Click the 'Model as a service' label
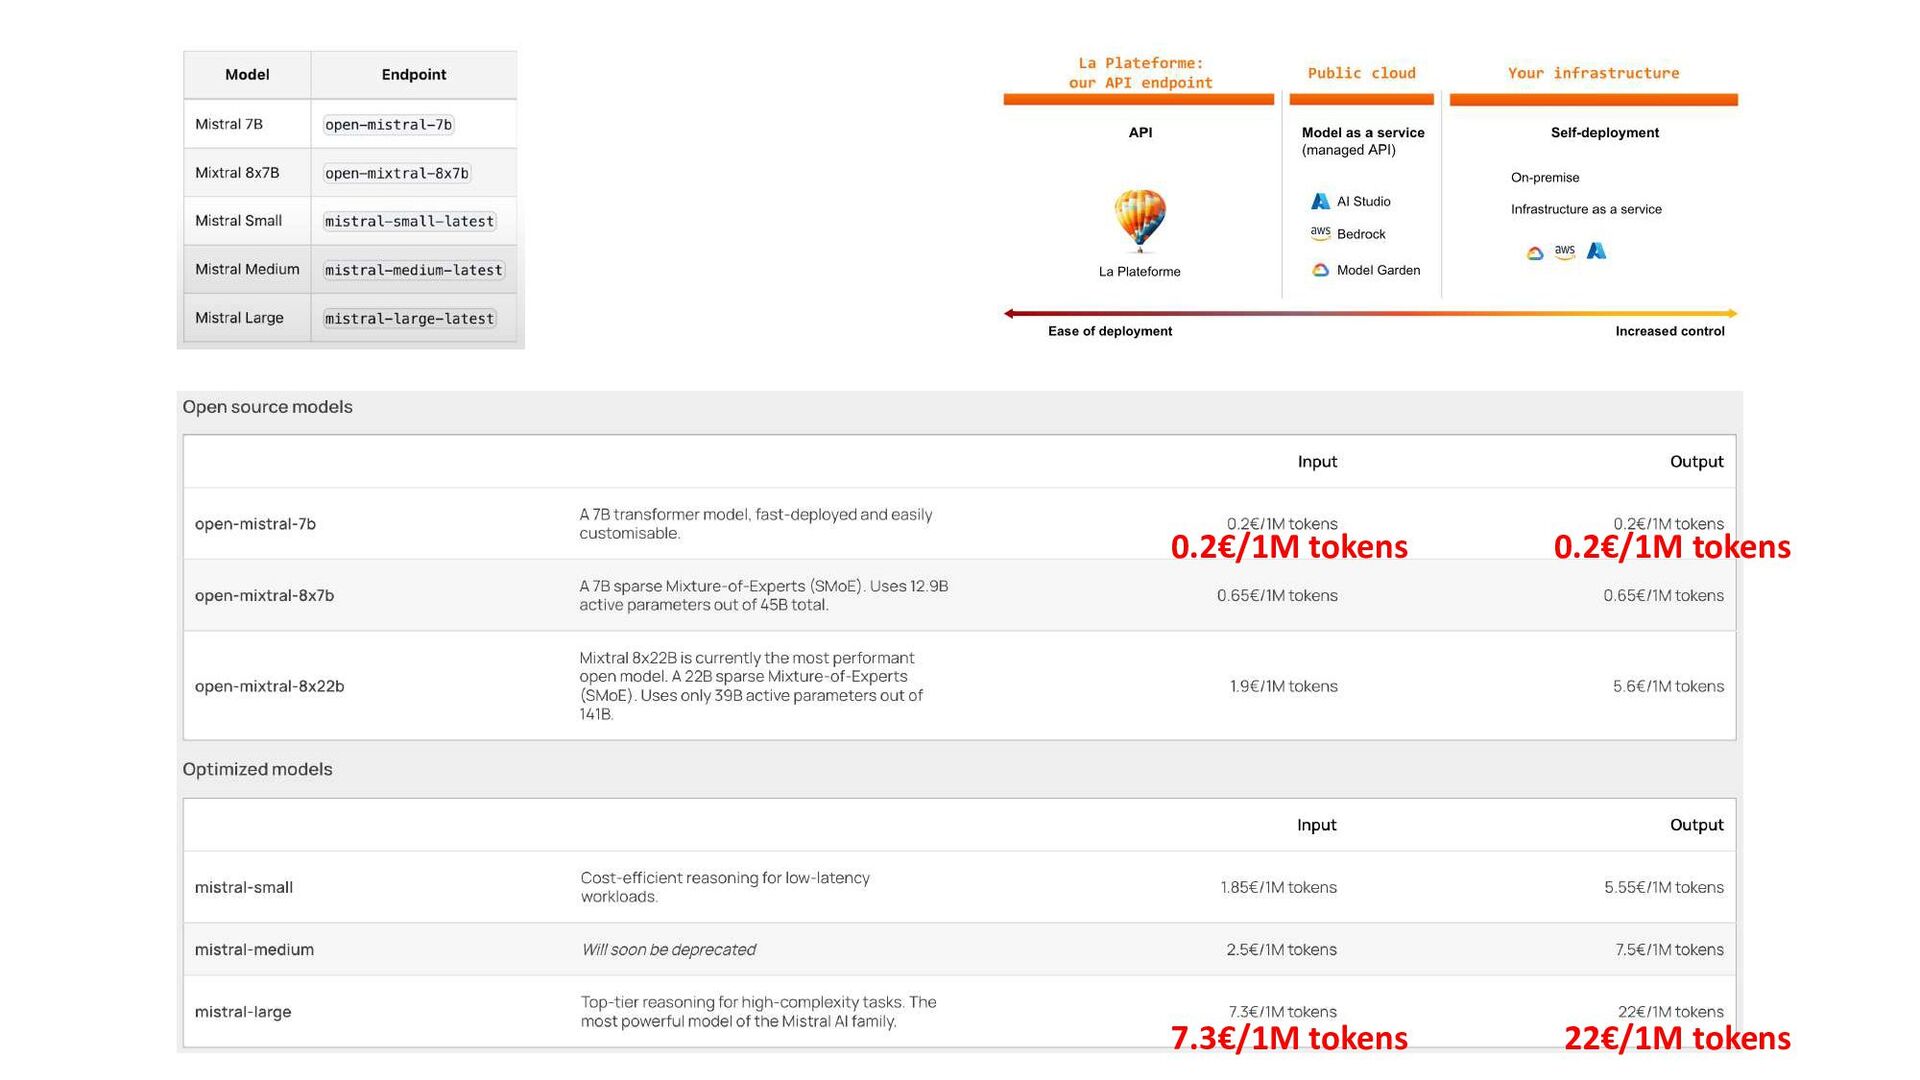The image size is (1920, 1080). coord(1363,132)
